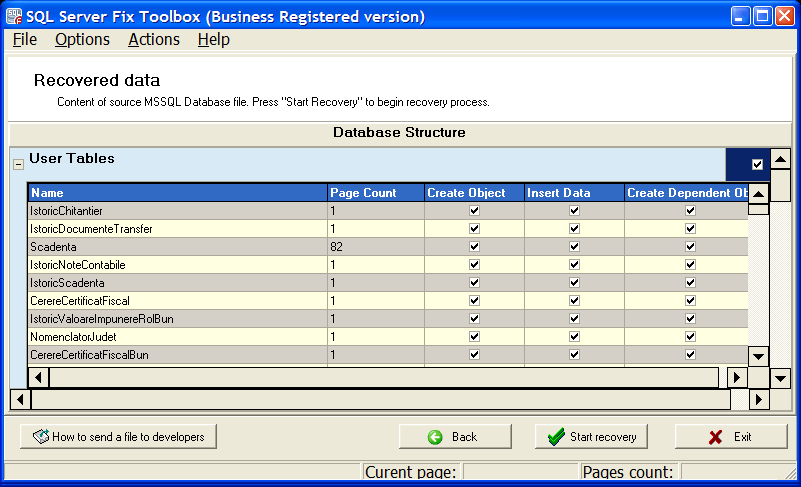Viewport: 801px width, 487px height.
Task: Click the SQL Server Fix Toolbox title icon
Action: 14,16
